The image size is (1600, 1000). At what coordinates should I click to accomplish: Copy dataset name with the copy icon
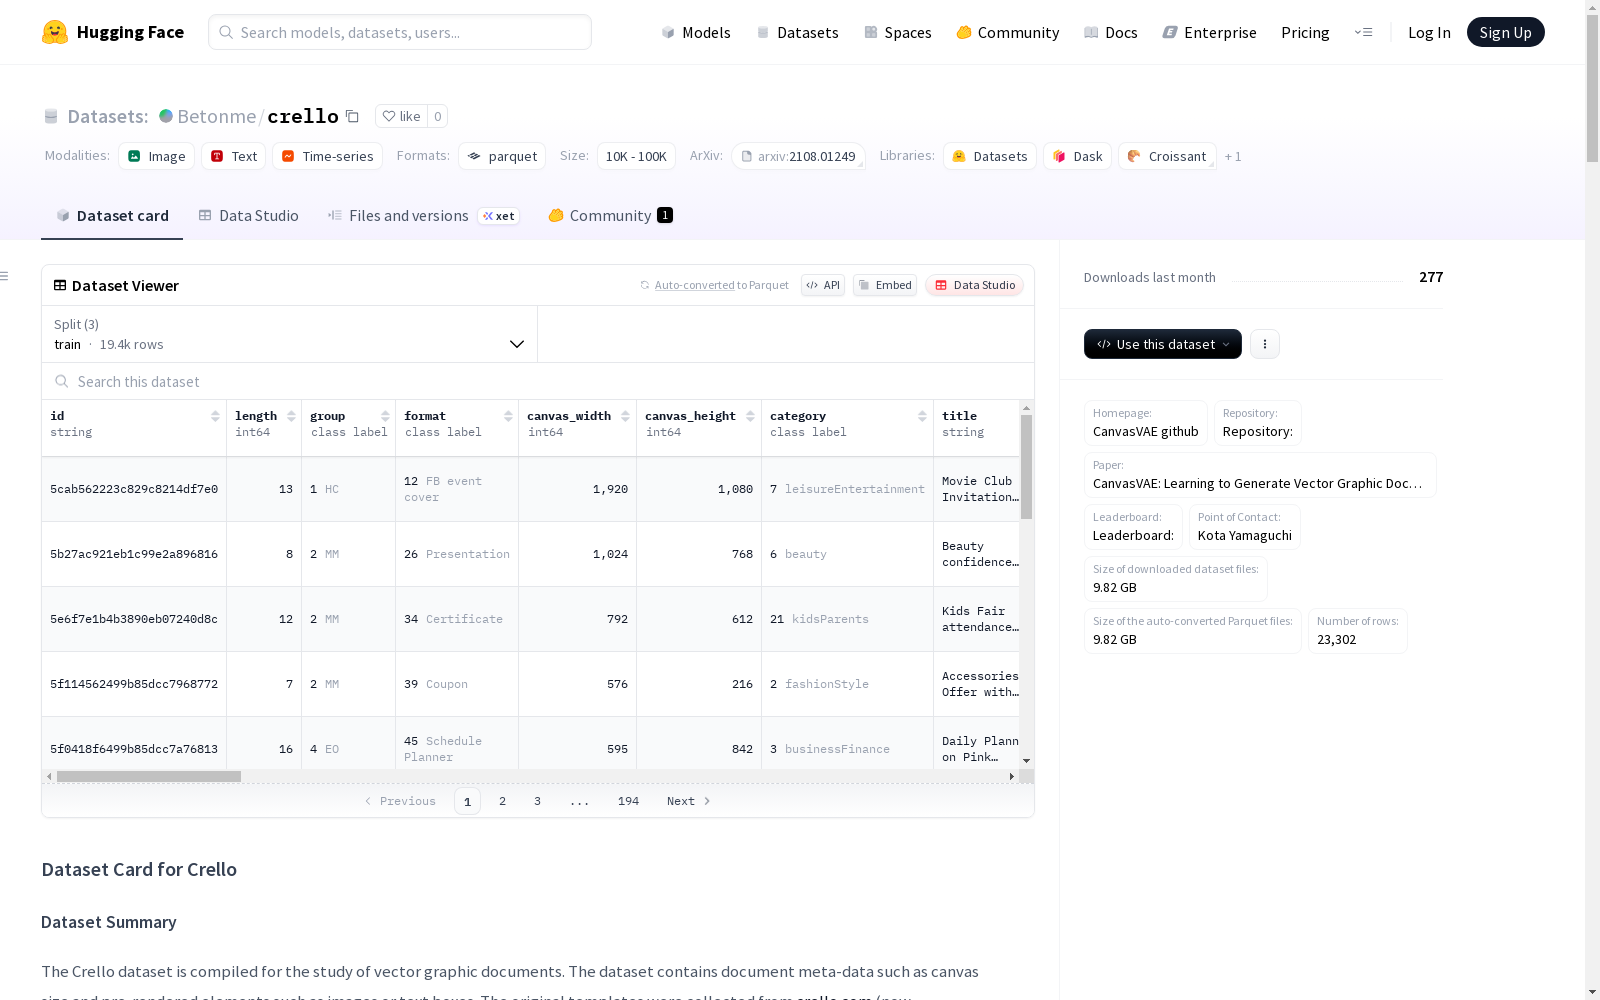352,116
